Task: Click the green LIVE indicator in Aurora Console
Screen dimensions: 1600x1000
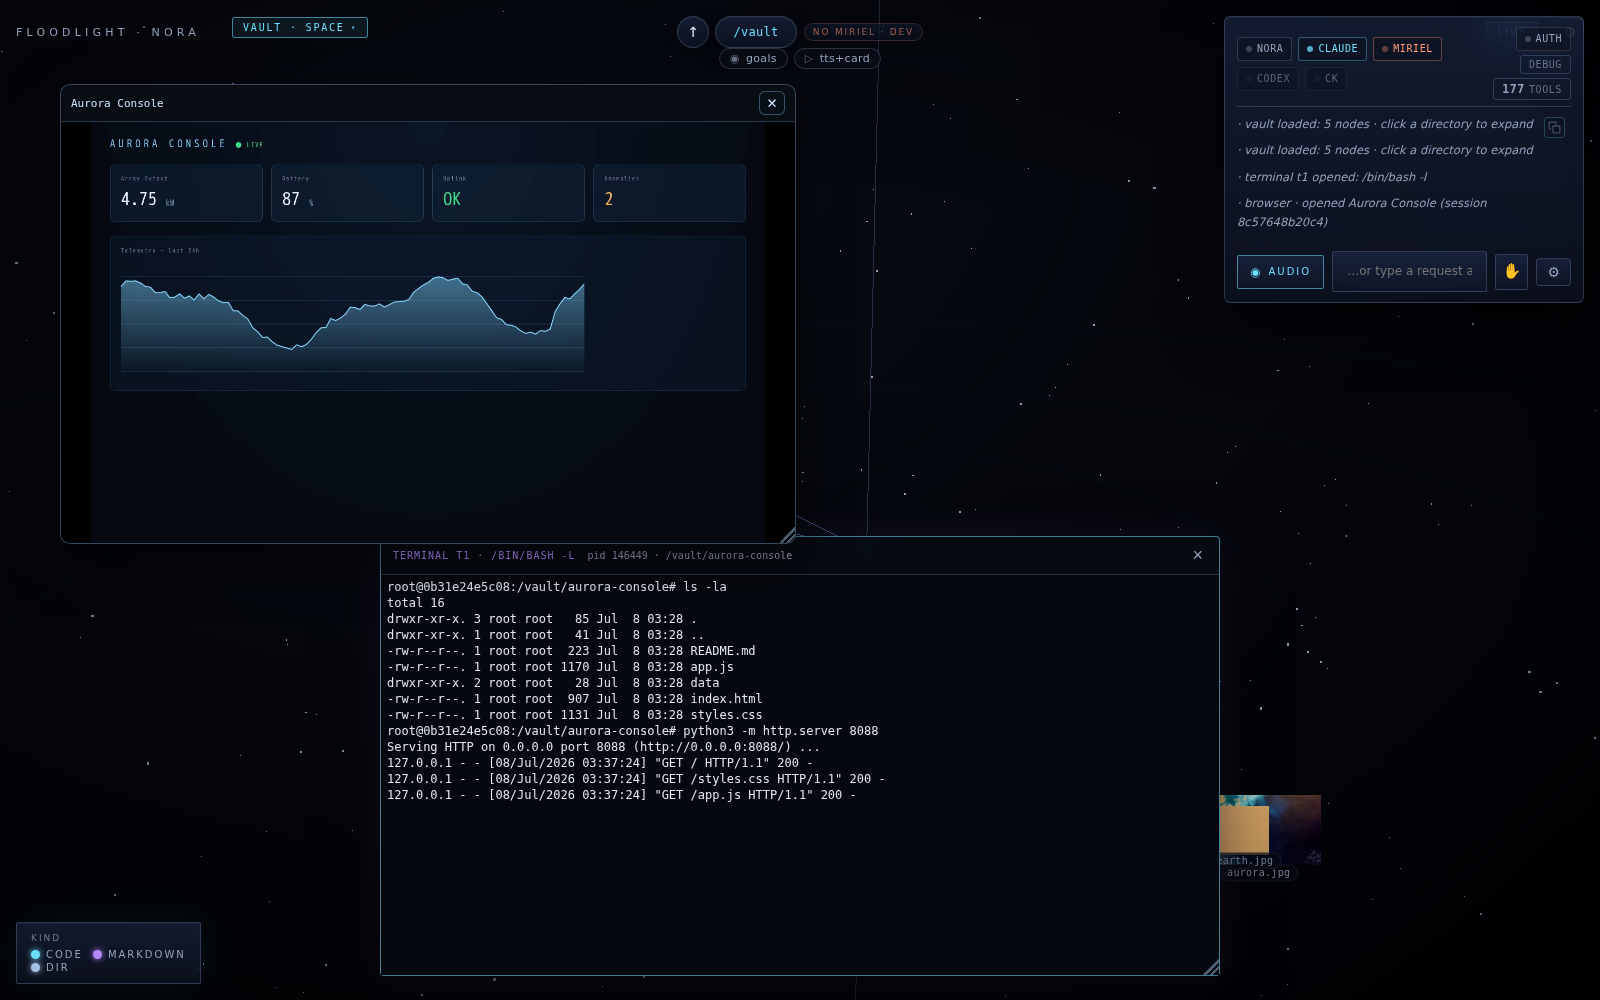Action: tap(249, 145)
